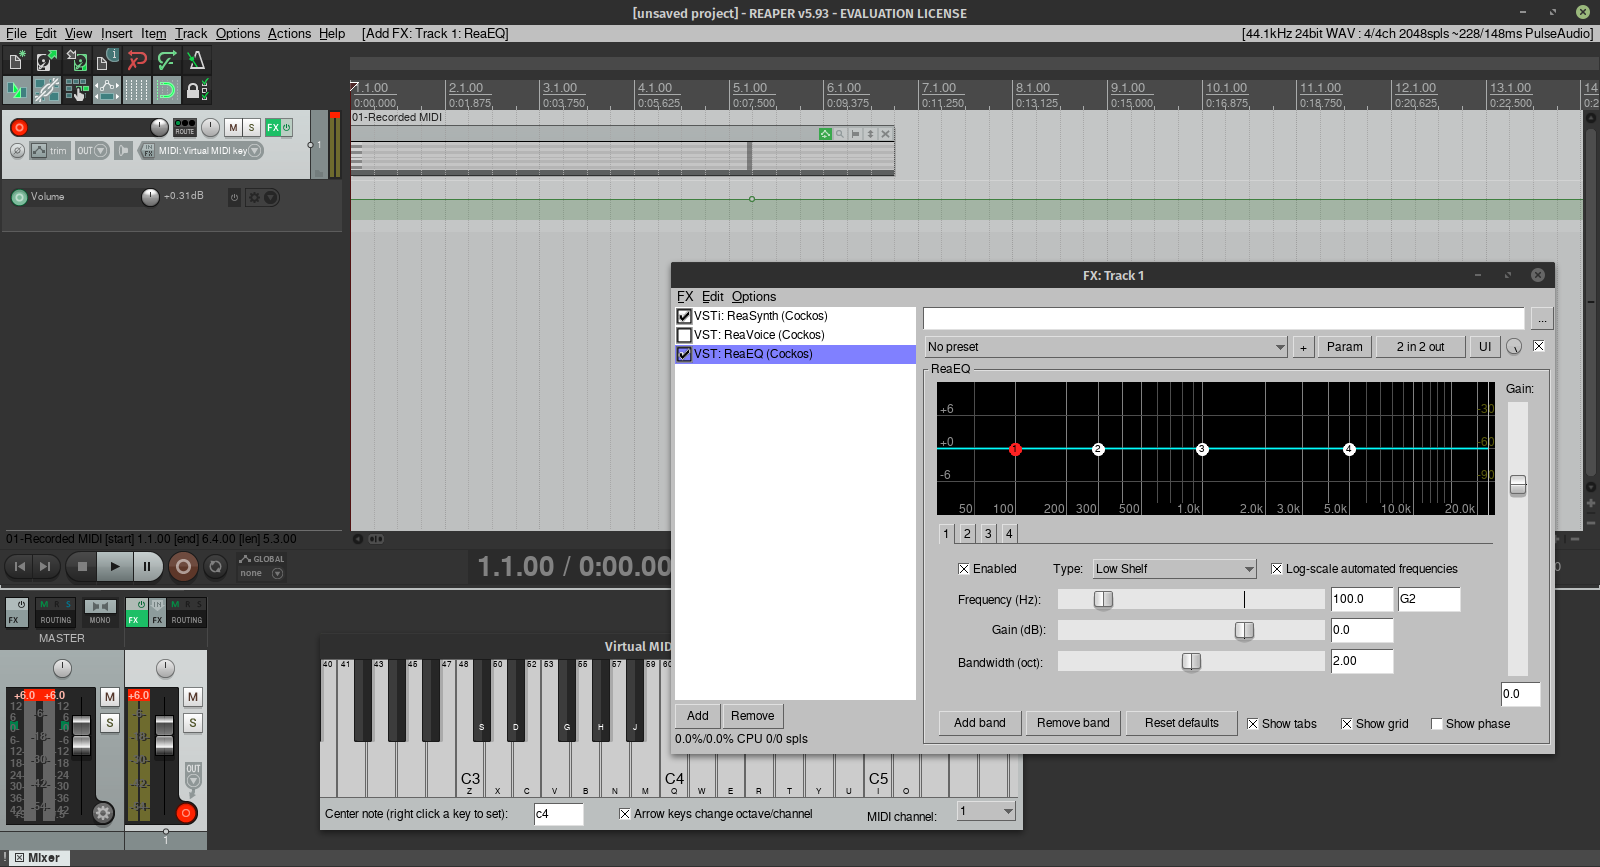This screenshot has width=1600, height=867.
Task: Open track 1 trim automation mode button
Action: tap(49, 151)
